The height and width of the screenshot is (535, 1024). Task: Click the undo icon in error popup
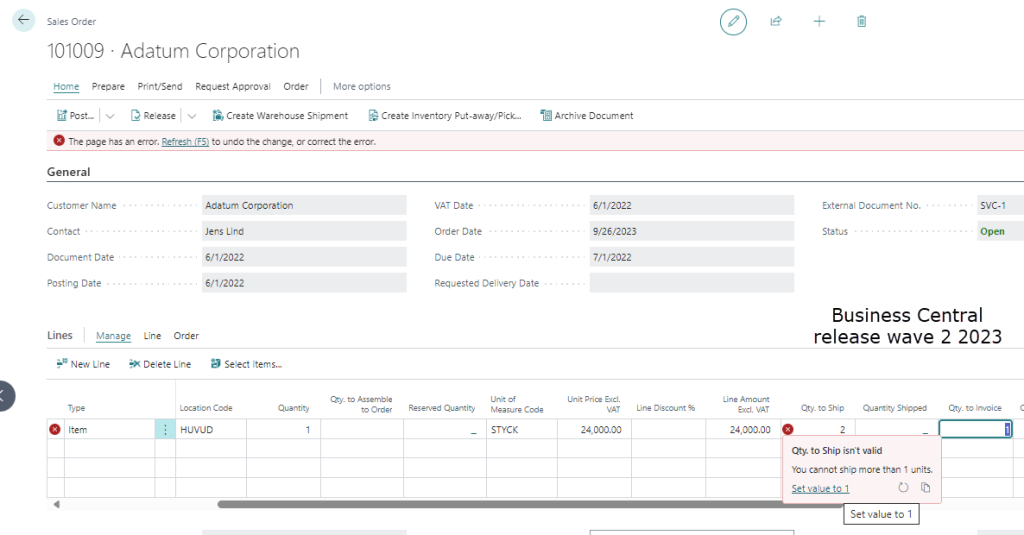(x=903, y=487)
